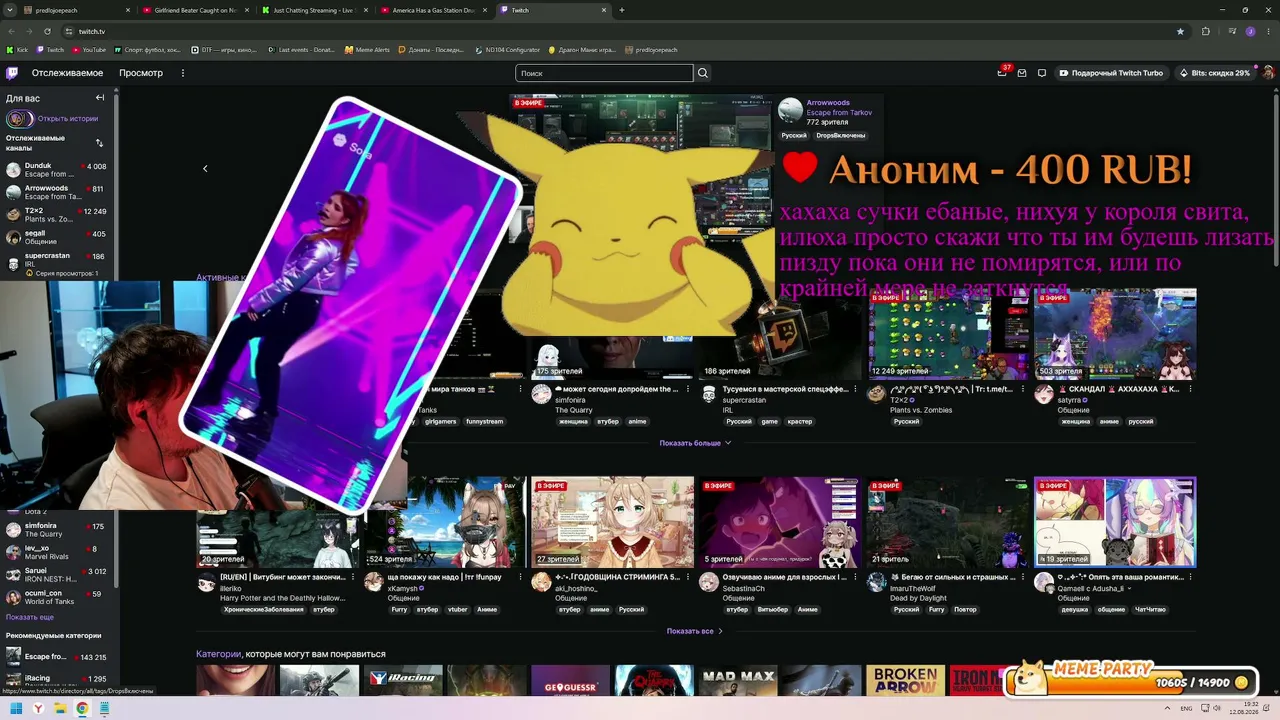Open the Просмотр navigation item

(x=141, y=73)
